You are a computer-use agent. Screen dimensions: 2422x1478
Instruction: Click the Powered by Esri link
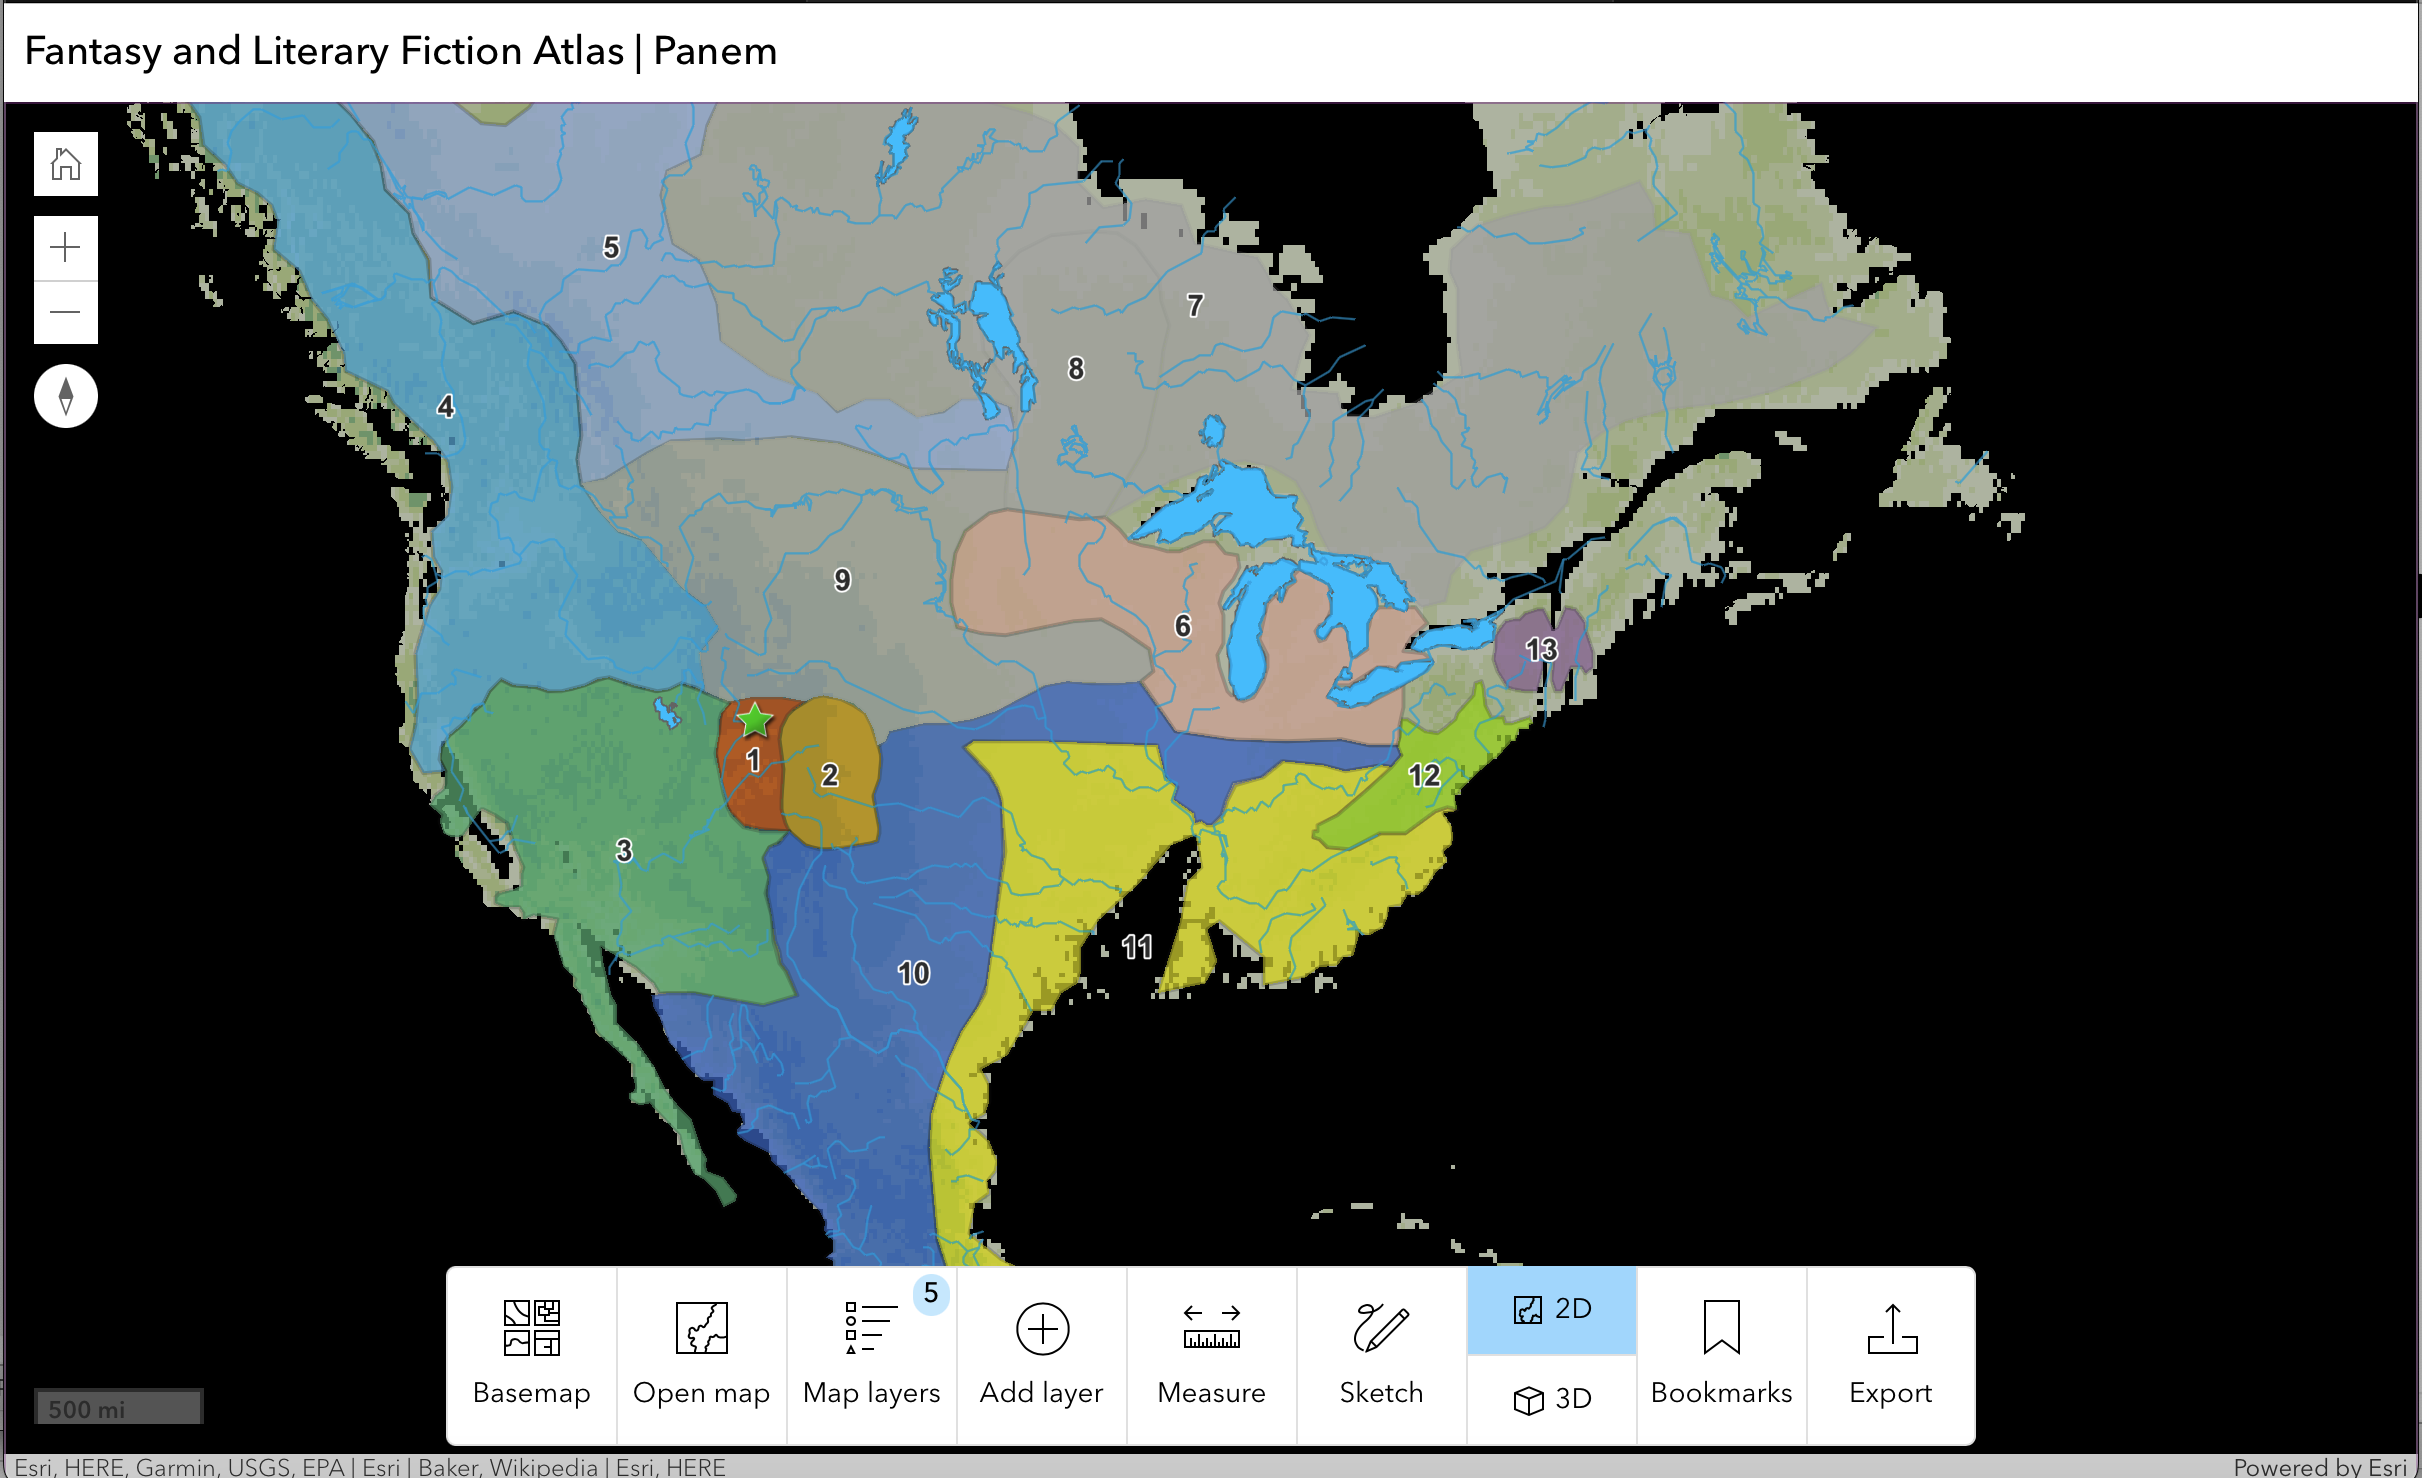coord(2320,1467)
